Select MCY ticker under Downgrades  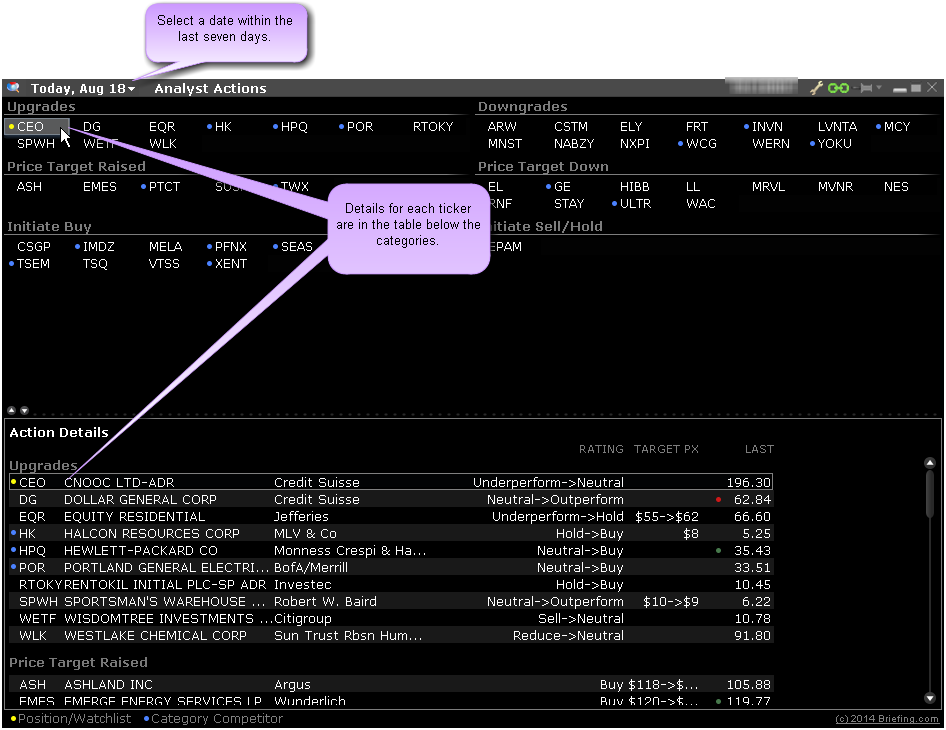pyautogui.click(x=897, y=127)
